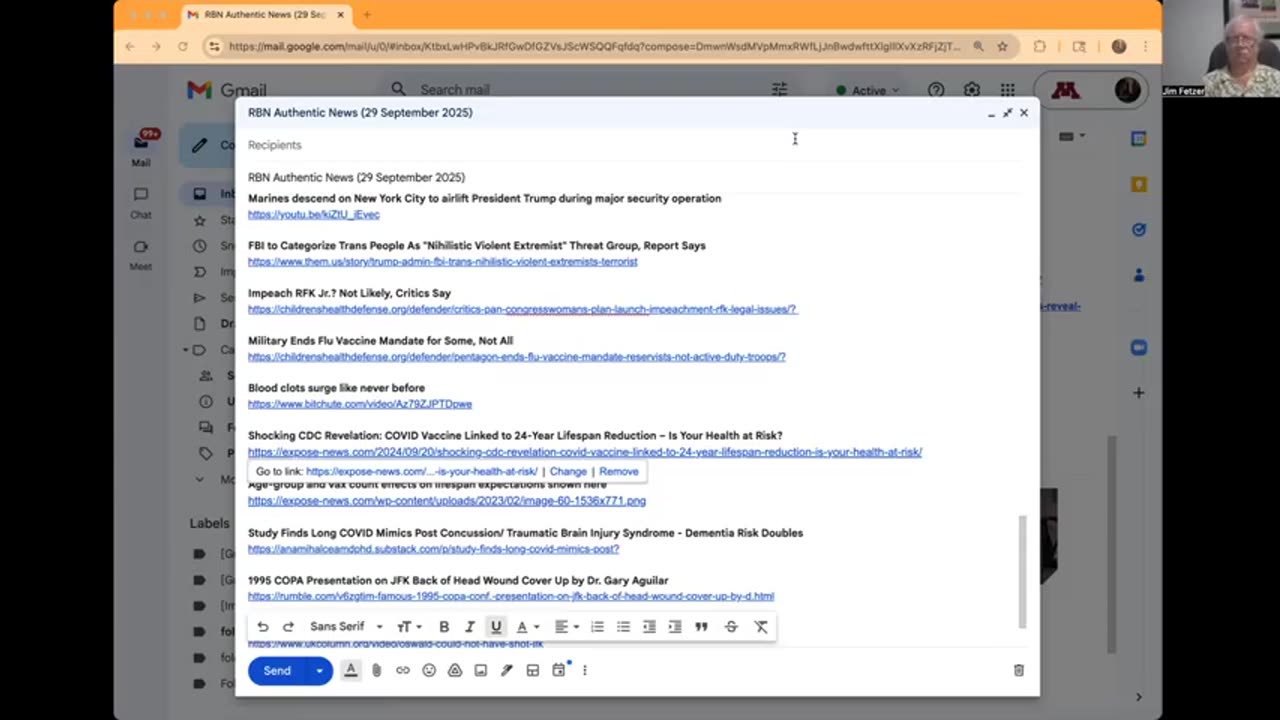Click the subject line field
Screen dimensions: 1280x720
pos(638,177)
